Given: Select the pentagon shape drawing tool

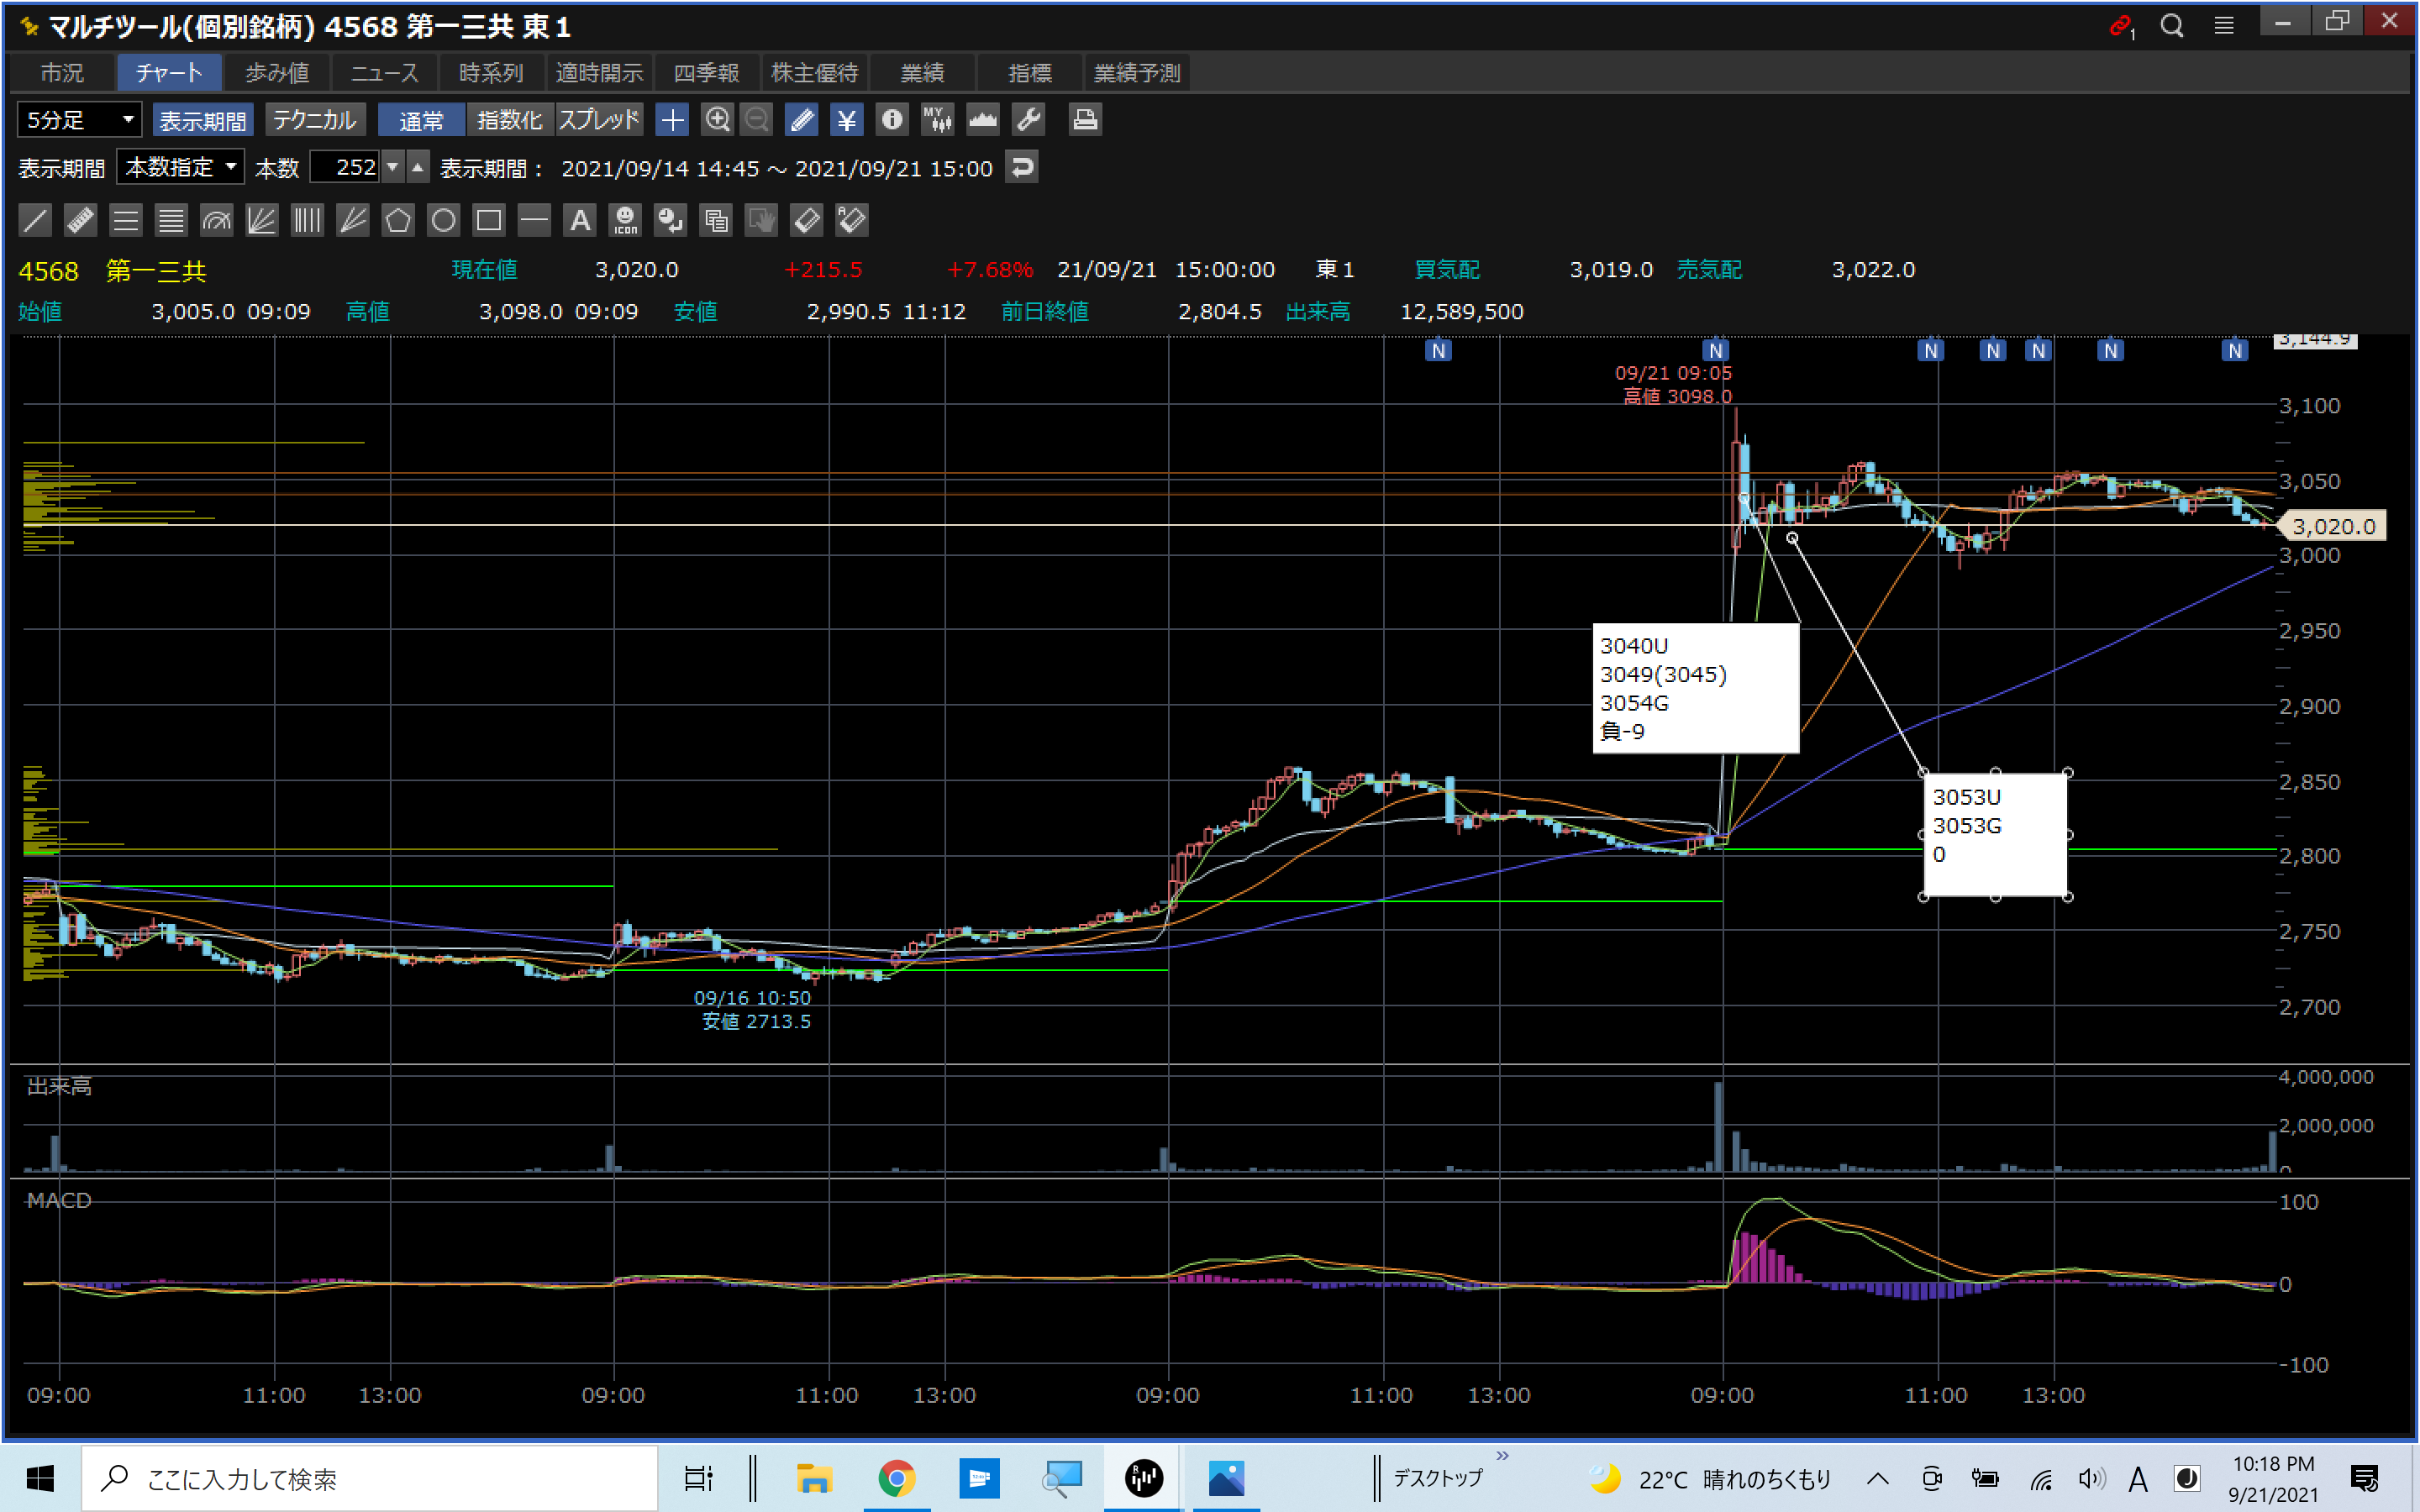Looking at the screenshot, I should (398, 220).
